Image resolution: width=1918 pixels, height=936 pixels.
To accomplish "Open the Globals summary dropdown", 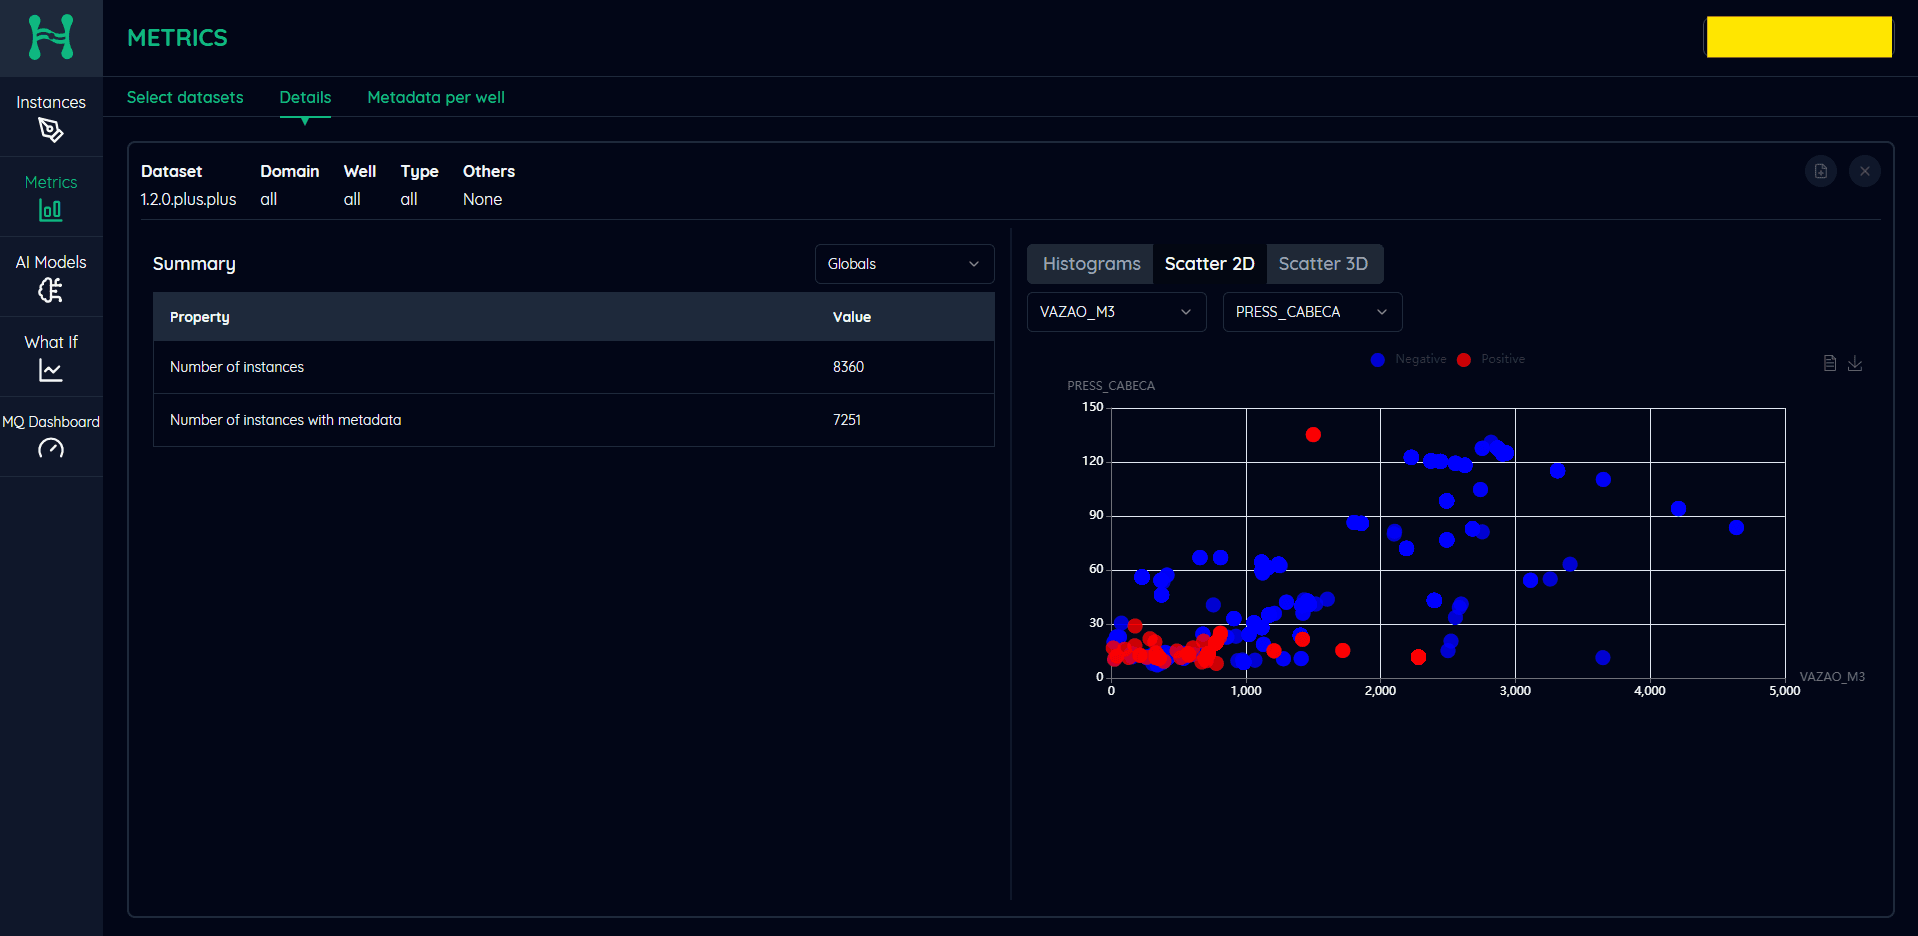I will coord(904,264).
